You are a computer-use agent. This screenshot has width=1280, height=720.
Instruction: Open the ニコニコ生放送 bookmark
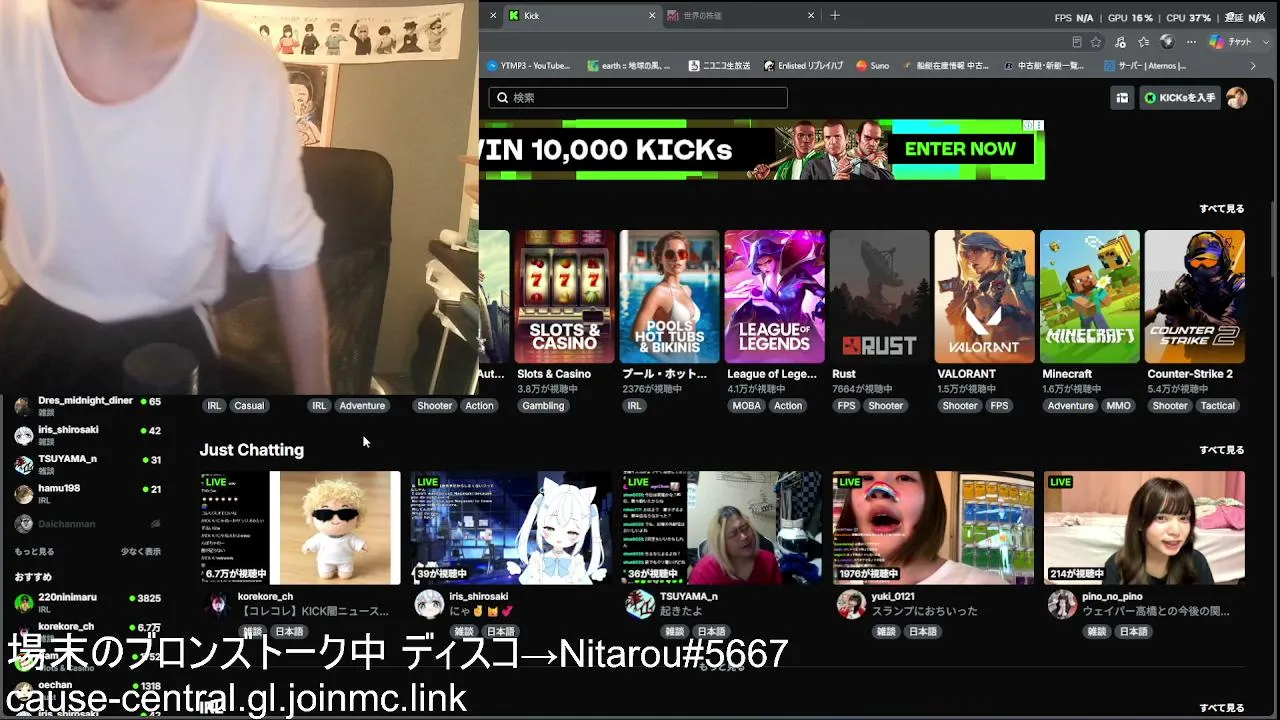click(x=719, y=66)
